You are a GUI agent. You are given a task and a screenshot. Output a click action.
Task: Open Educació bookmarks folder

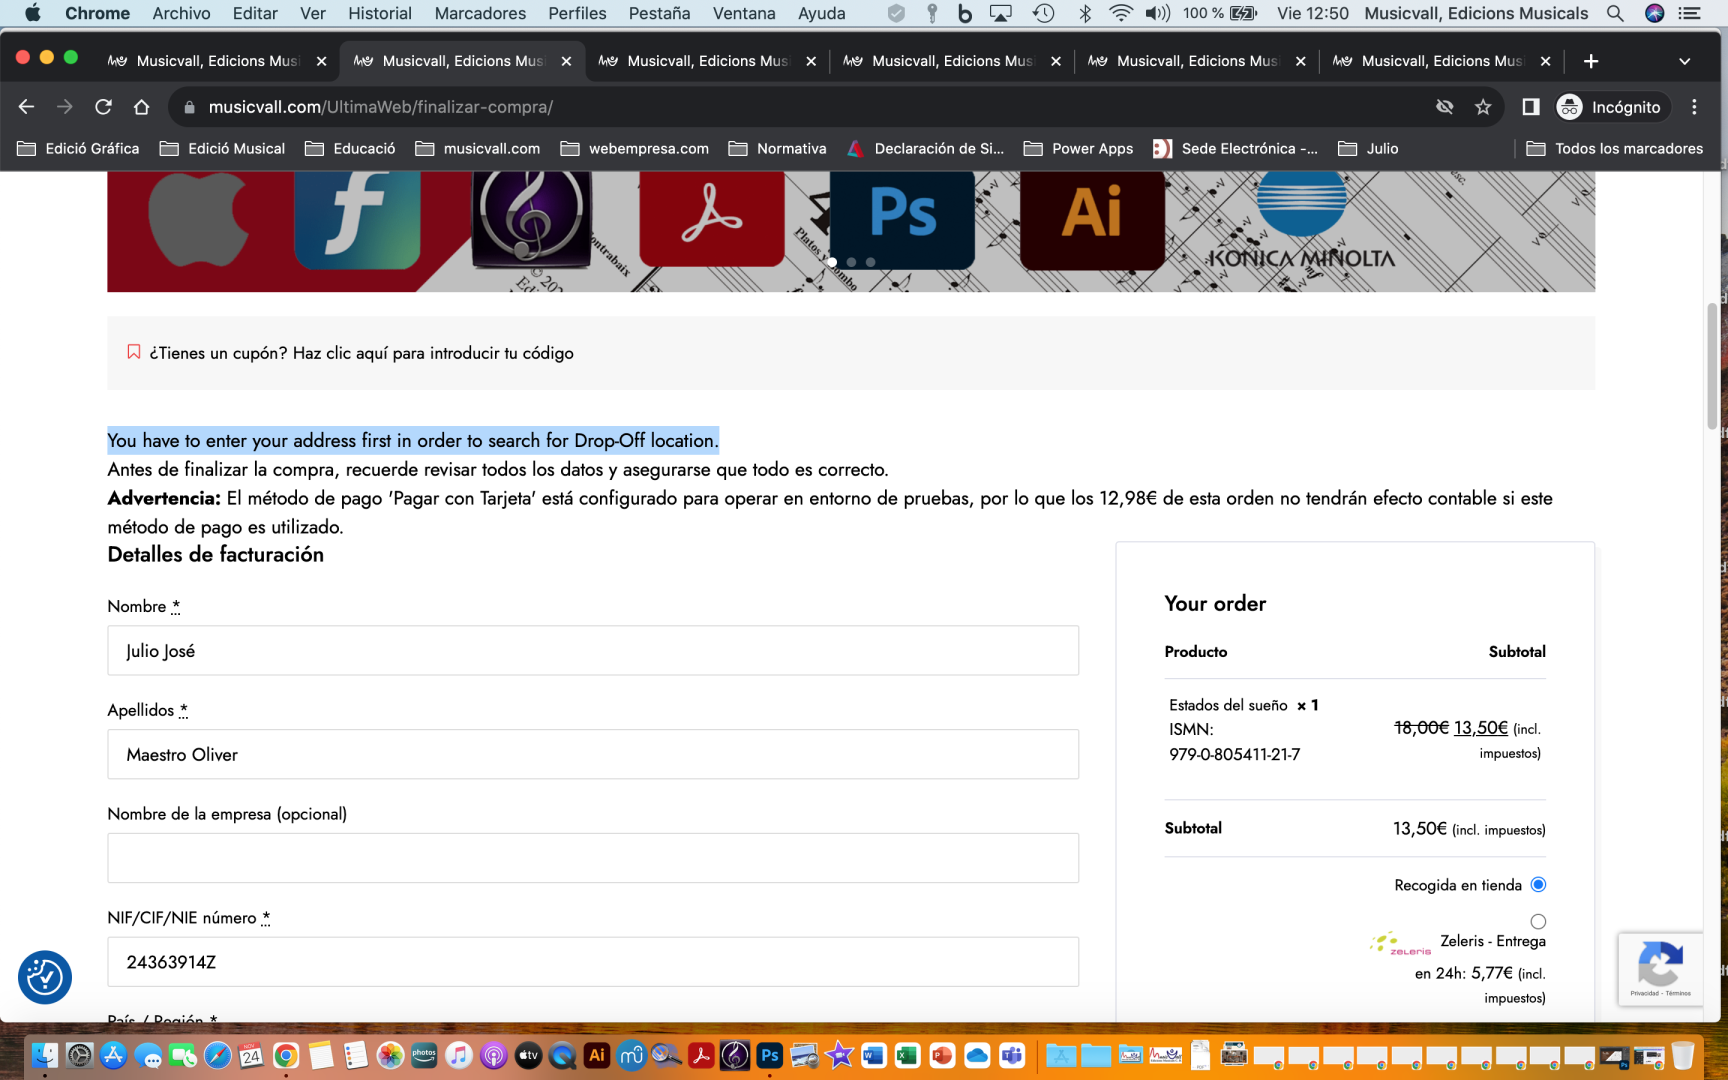point(350,148)
